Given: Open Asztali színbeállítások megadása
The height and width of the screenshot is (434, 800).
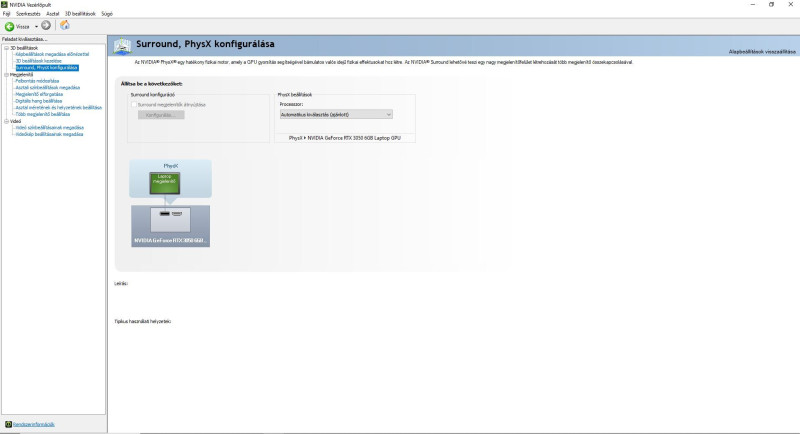Looking at the screenshot, I should coord(47,87).
